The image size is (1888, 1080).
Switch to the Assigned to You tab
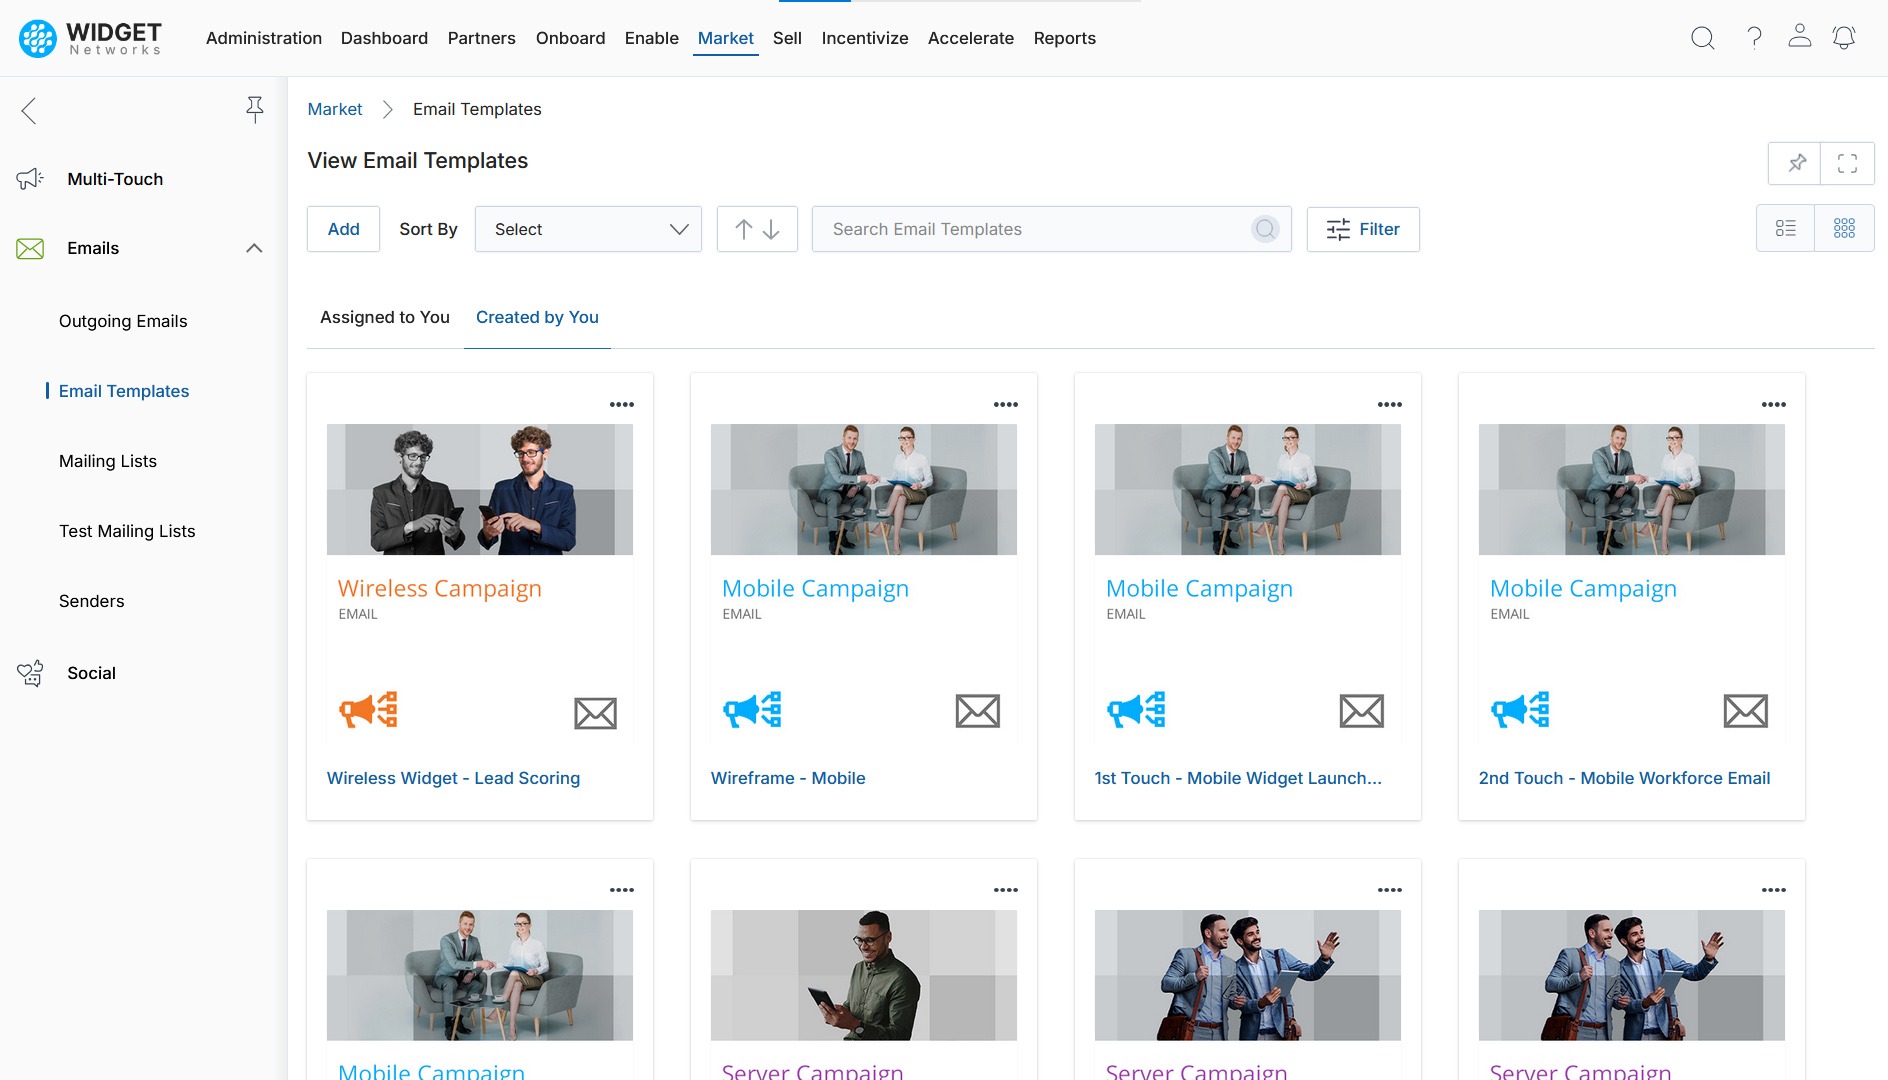384,317
